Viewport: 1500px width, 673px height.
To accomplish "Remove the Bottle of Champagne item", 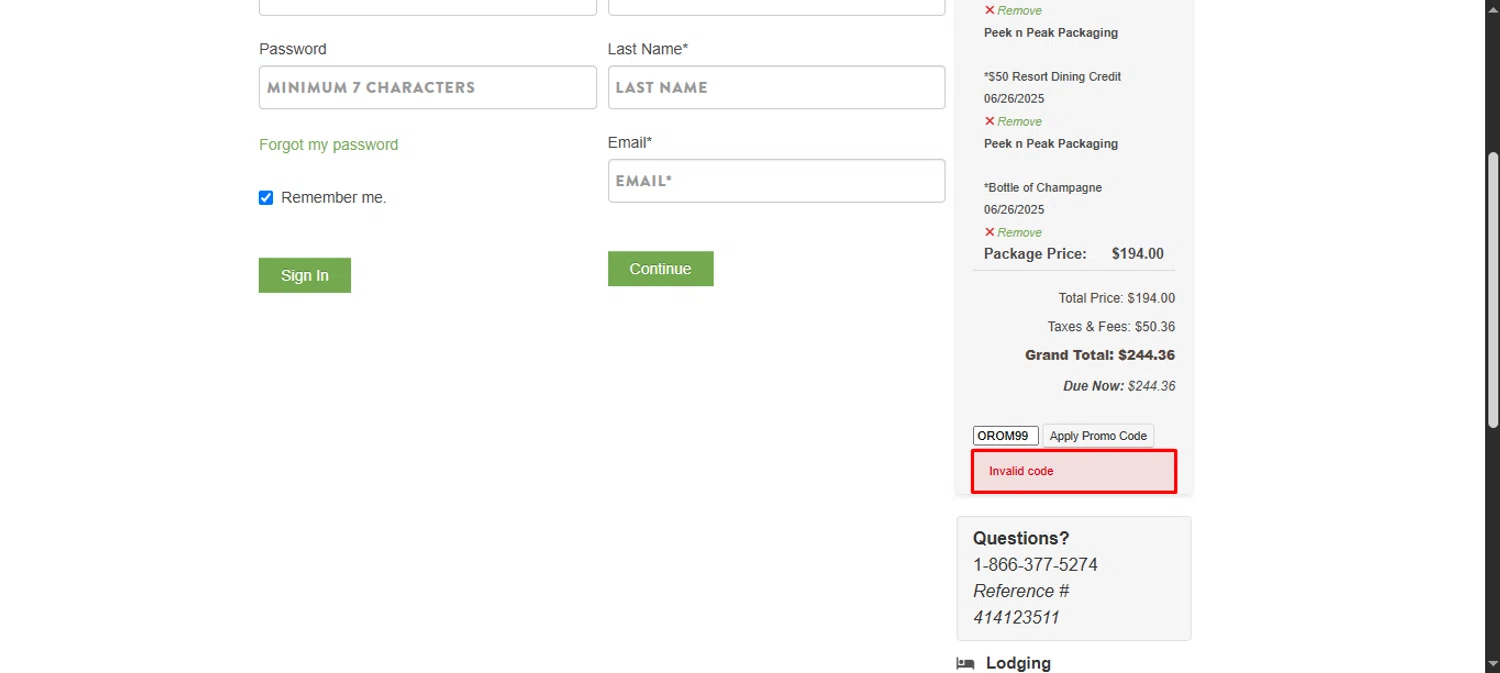I will (x=1013, y=232).
